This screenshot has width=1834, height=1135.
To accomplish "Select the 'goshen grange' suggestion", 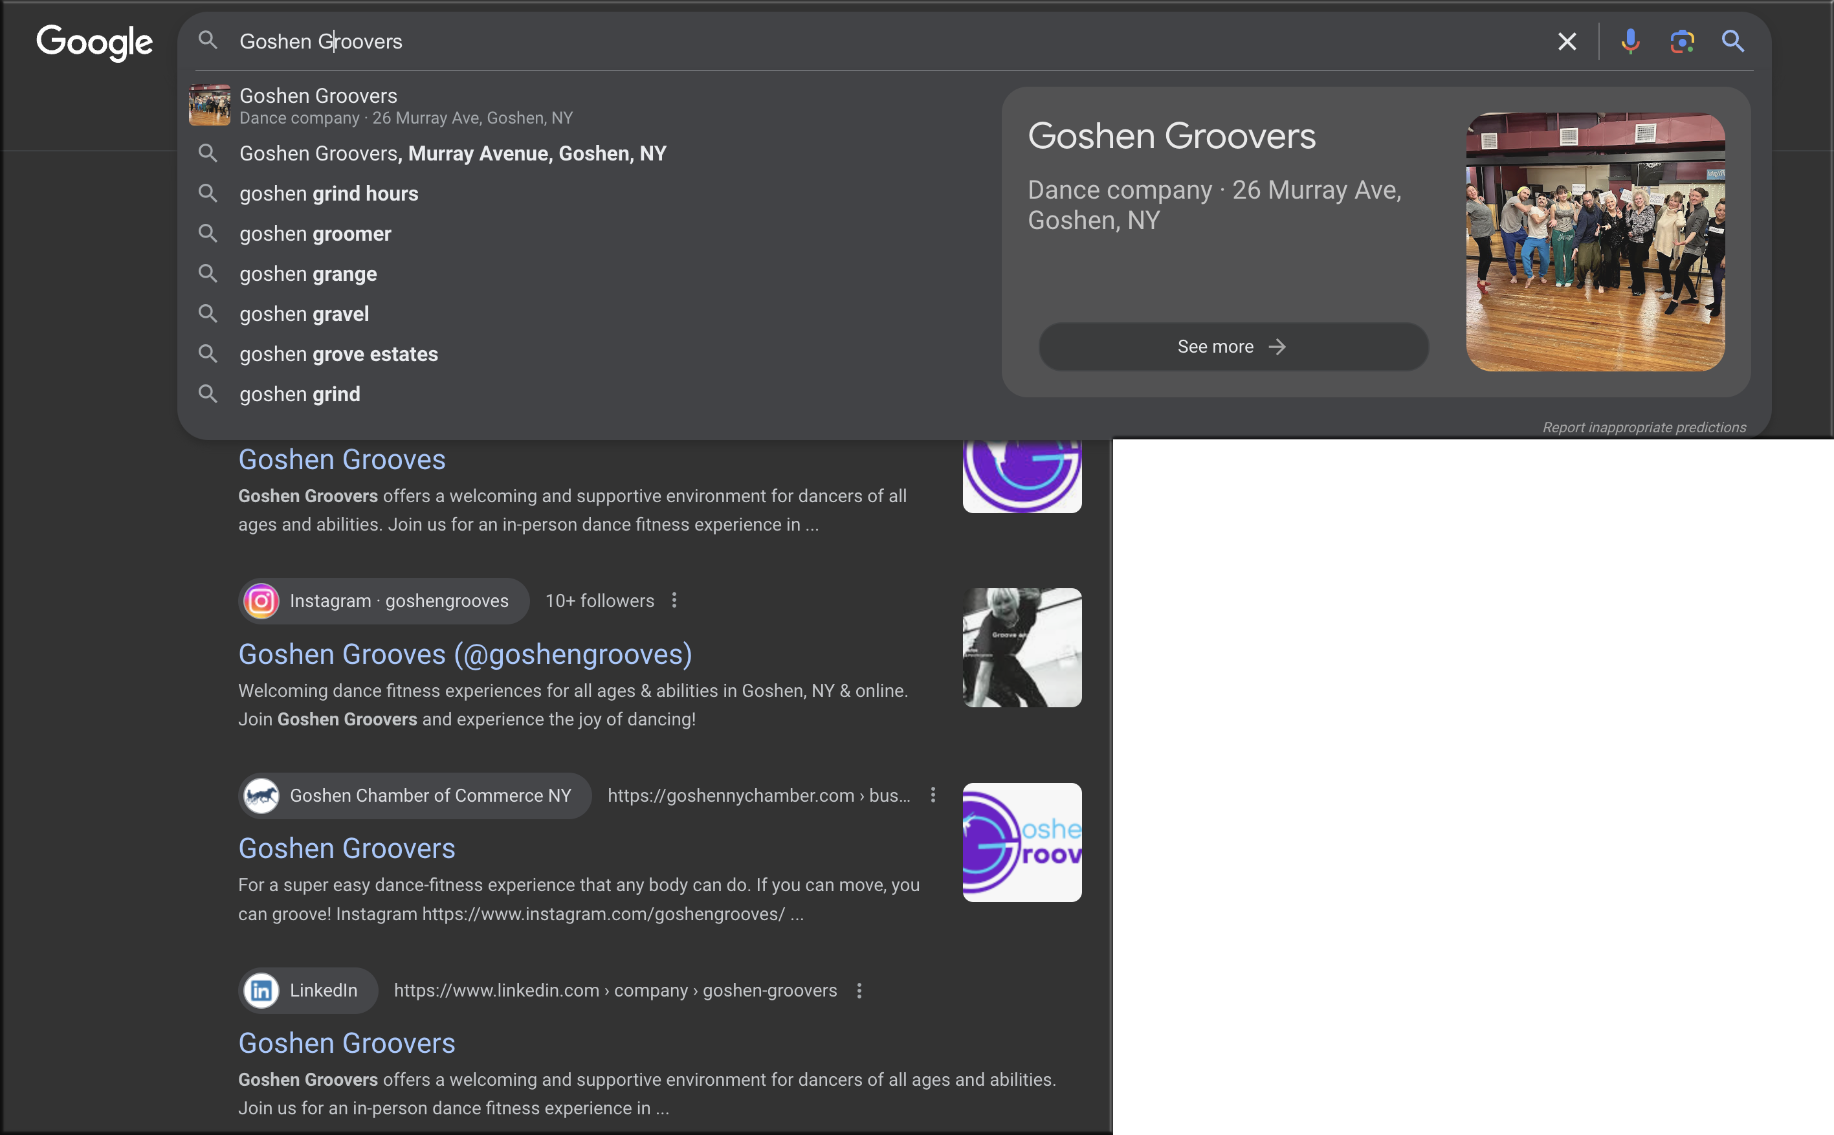I will coord(307,273).
